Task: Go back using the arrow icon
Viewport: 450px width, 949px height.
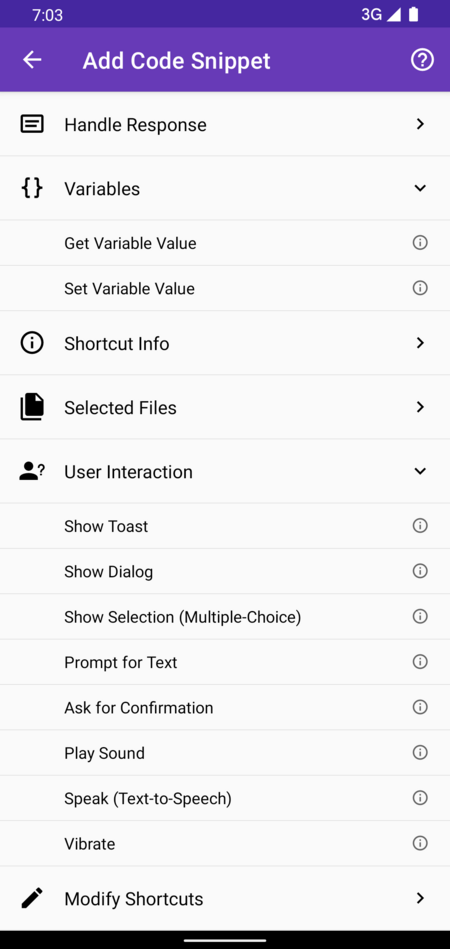Action: (x=32, y=60)
